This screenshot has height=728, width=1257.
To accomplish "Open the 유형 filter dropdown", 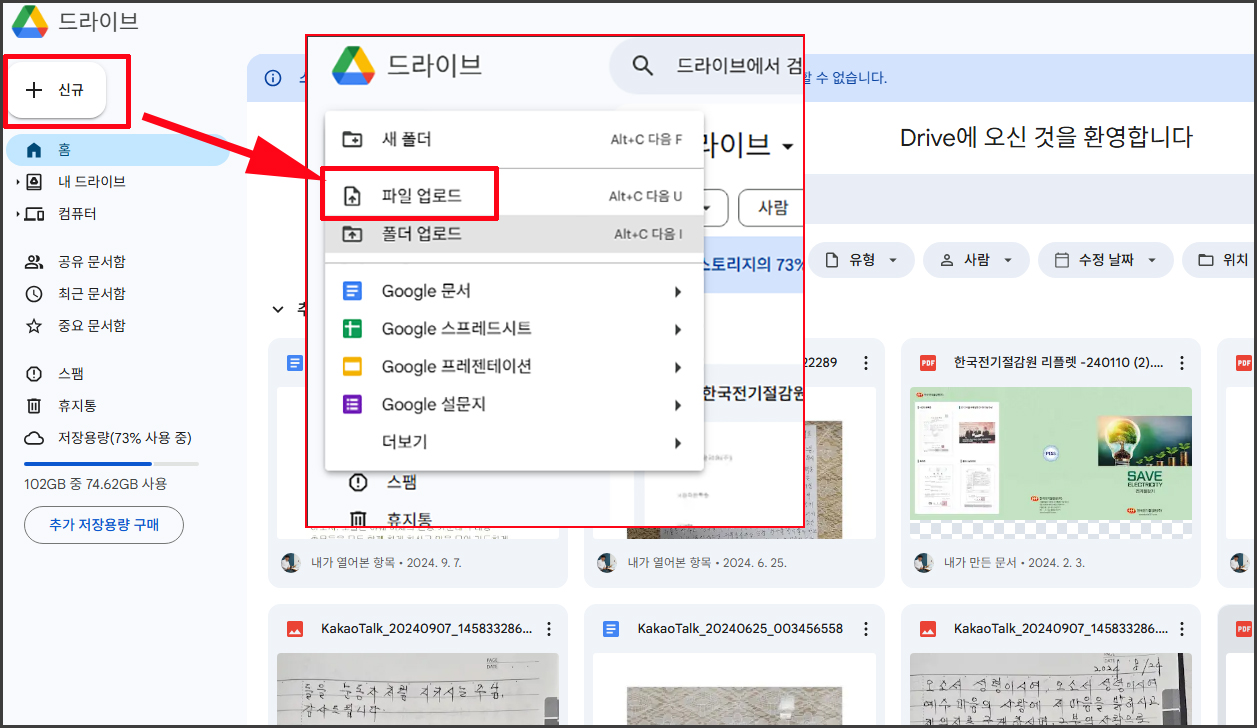I will click(x=861, y=260).
